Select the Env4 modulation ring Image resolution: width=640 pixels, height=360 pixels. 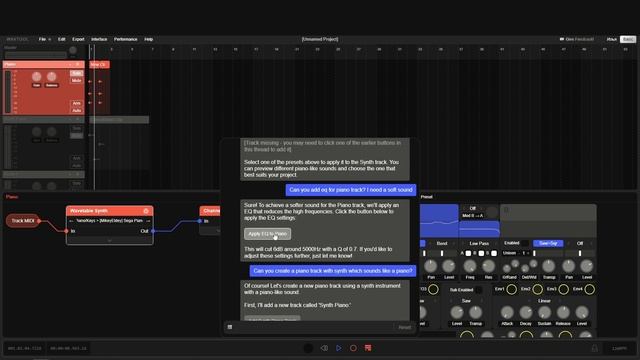589,289
